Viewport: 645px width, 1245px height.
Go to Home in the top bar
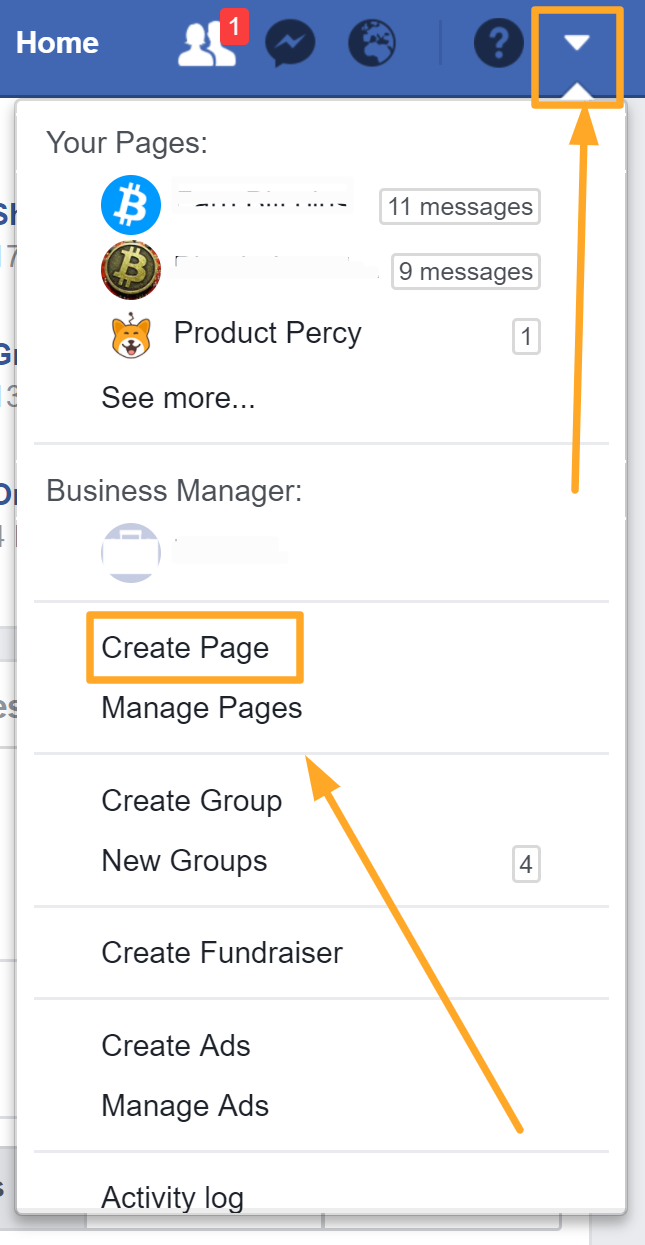(x=57, y=43)
